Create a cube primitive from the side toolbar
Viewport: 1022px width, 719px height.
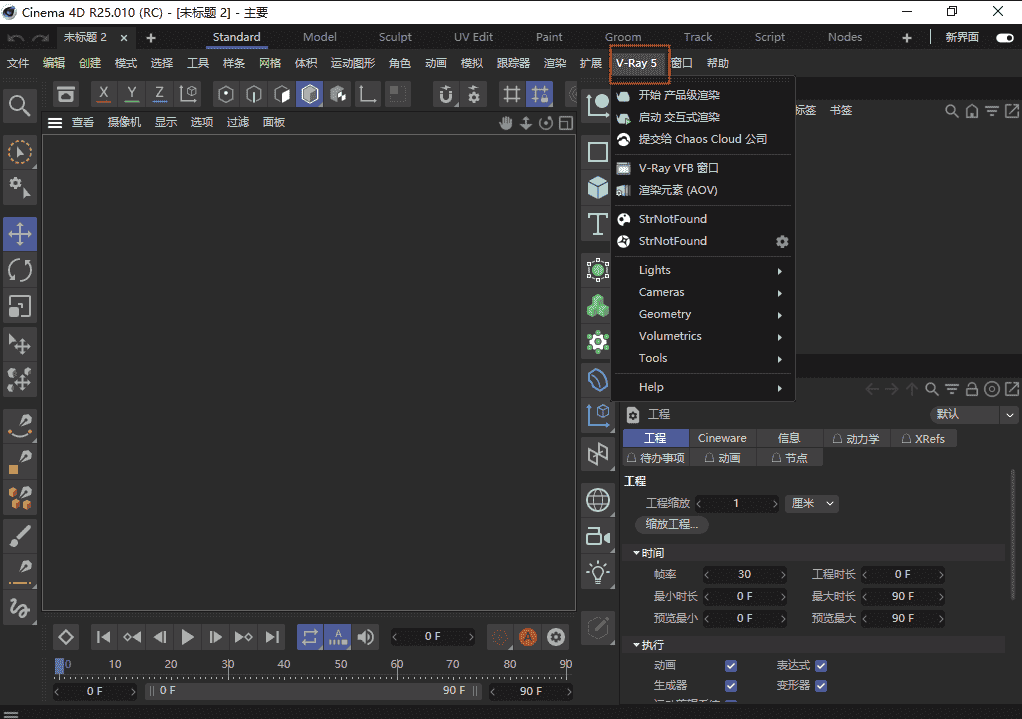[596, 186]
